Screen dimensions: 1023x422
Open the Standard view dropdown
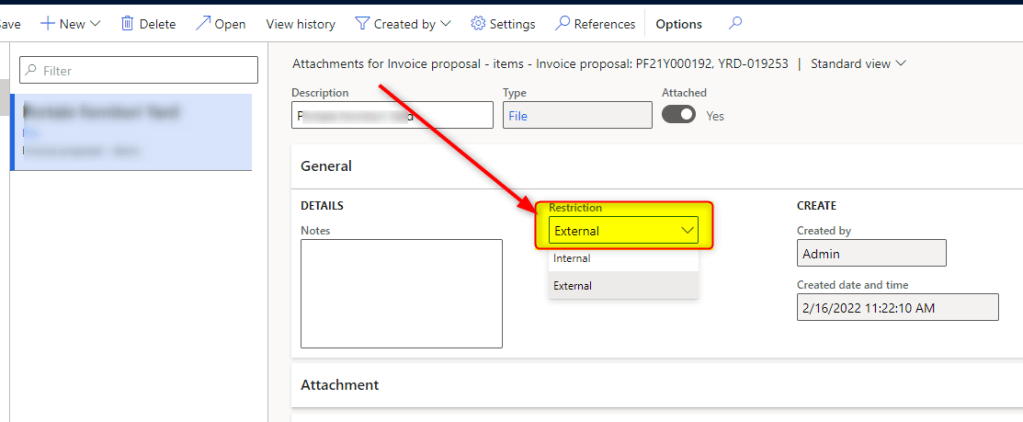tap(858, 64)
